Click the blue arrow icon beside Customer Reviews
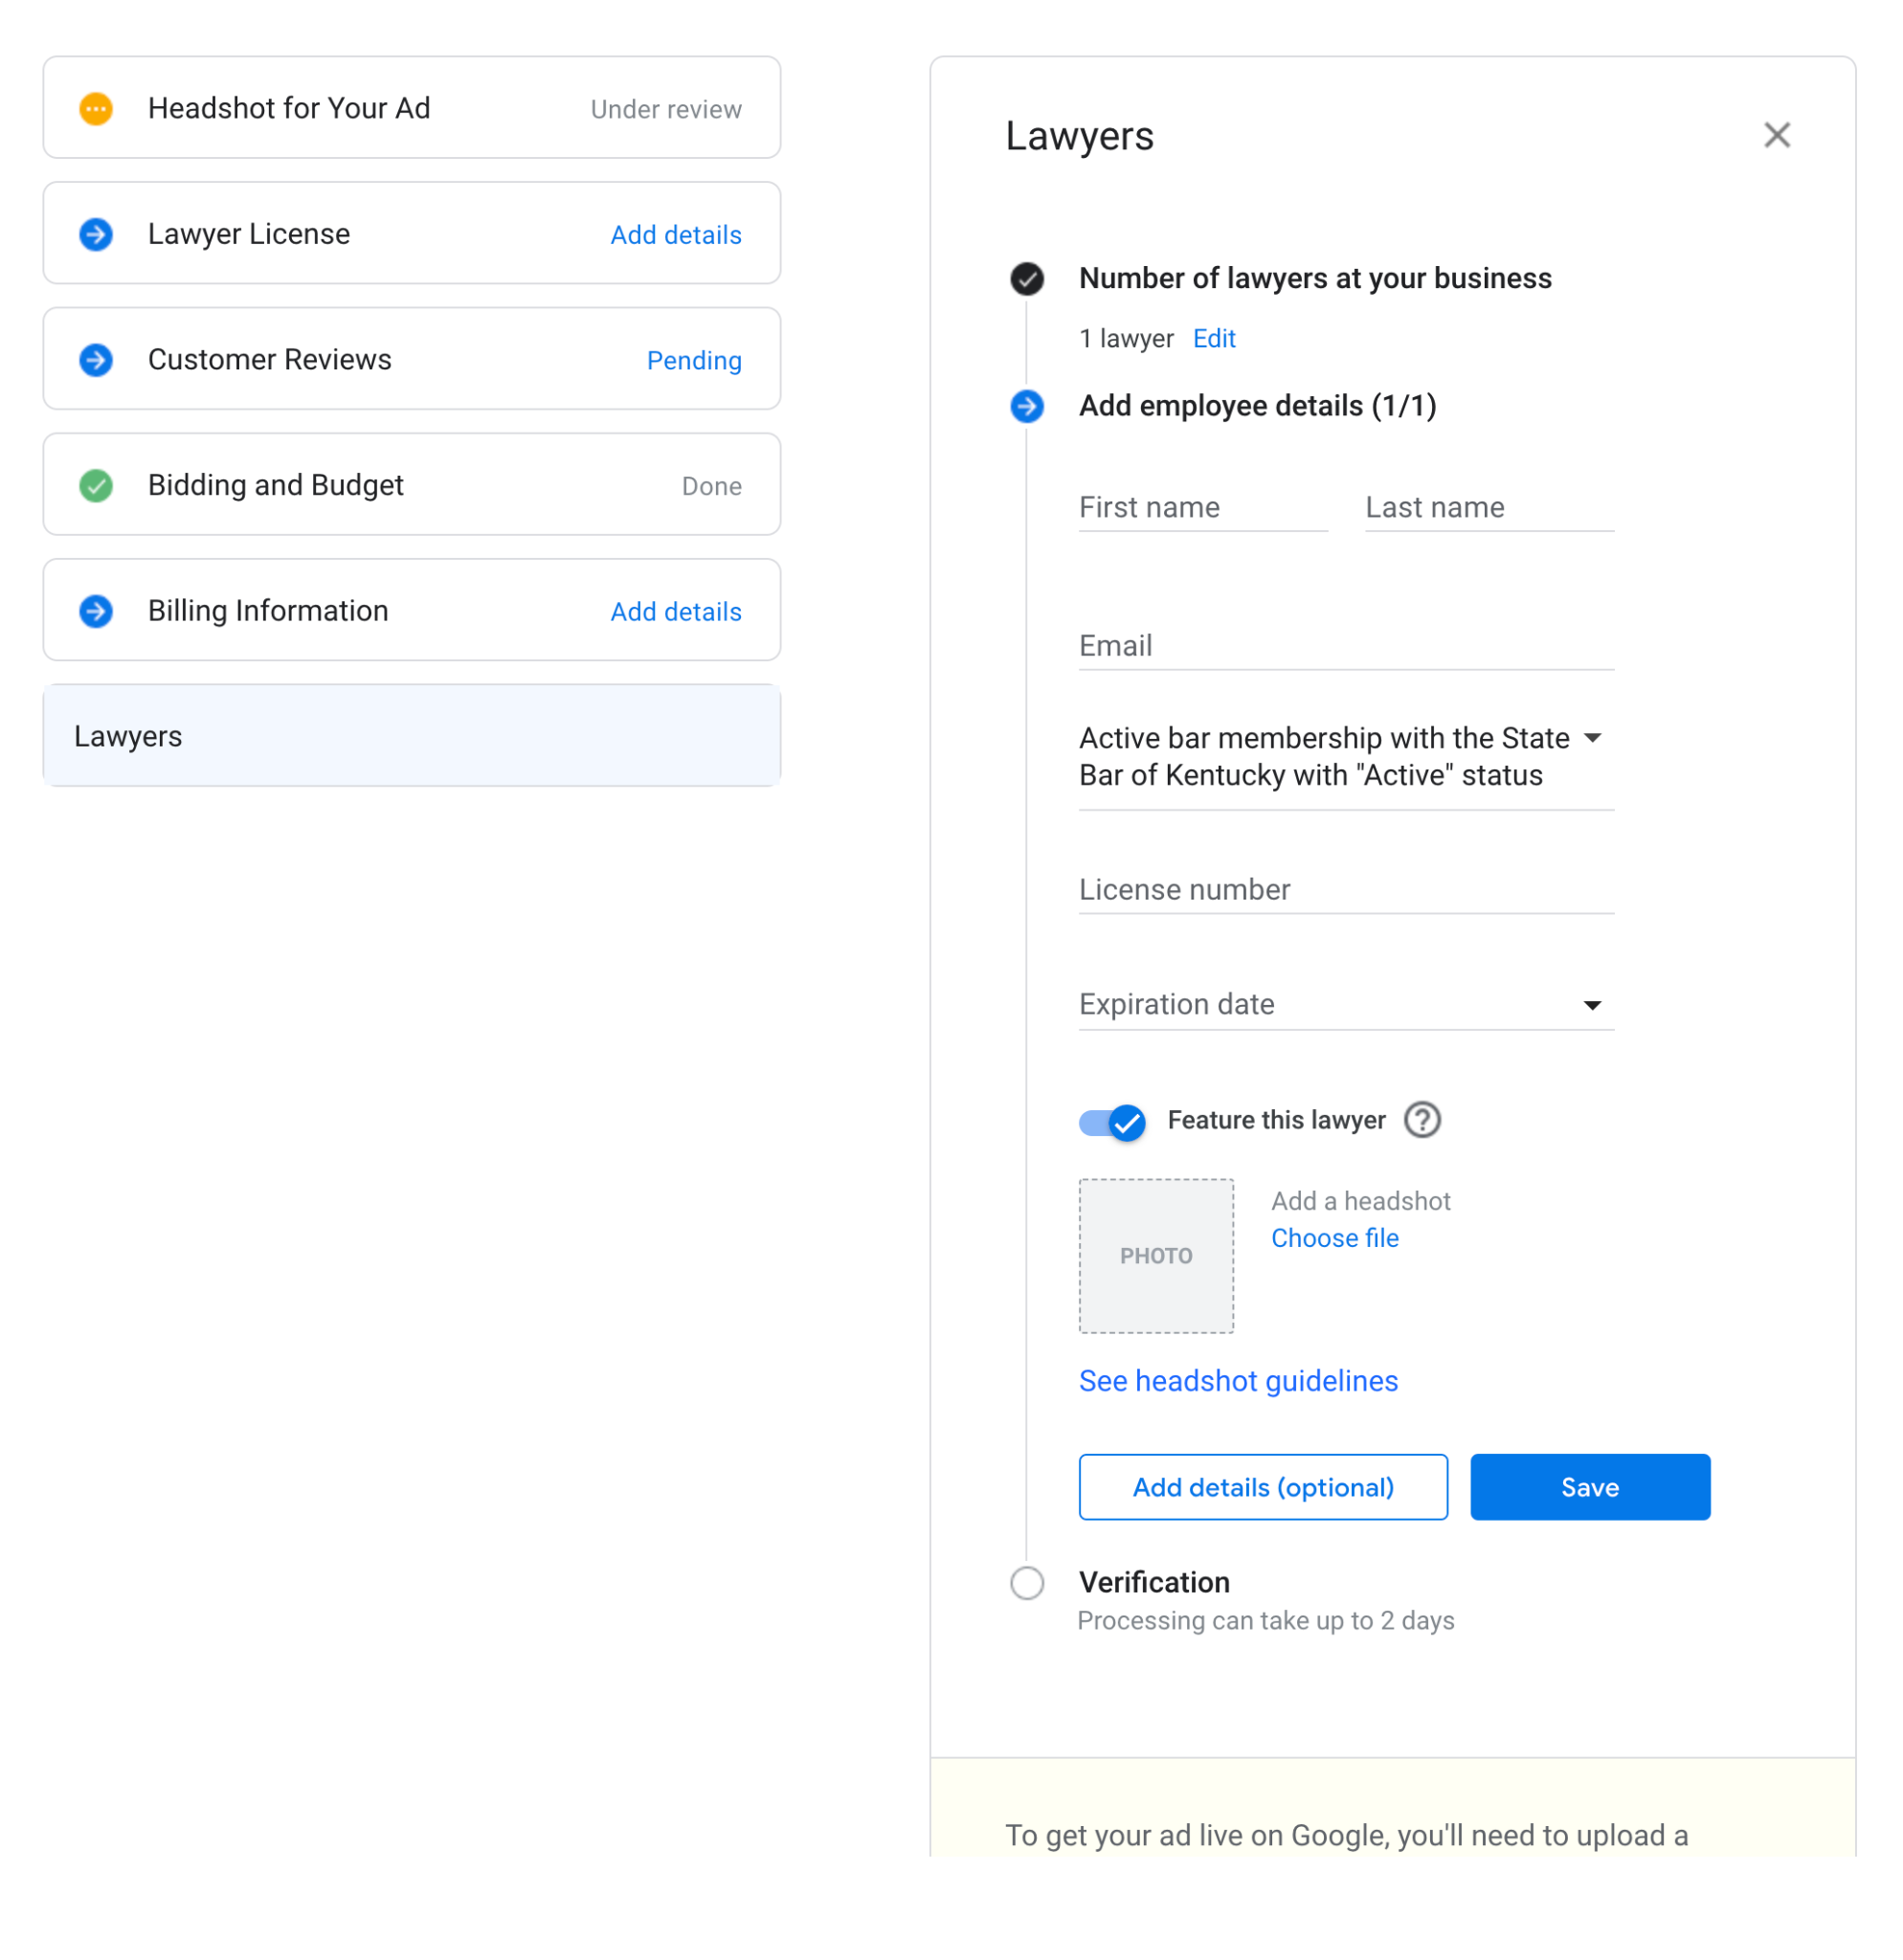The image size is (1903, 1960). click(x=96, y=360)
